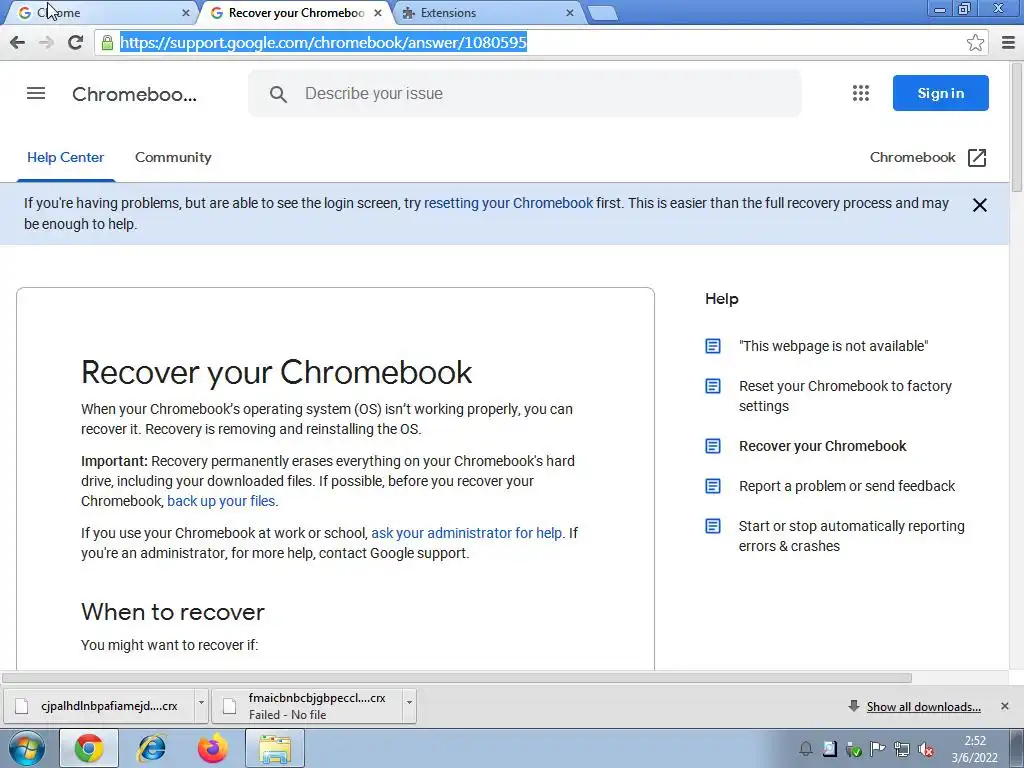1024x768 pixels.
Task: Click the Chromebook link at top right
Action: pos(912,157)
